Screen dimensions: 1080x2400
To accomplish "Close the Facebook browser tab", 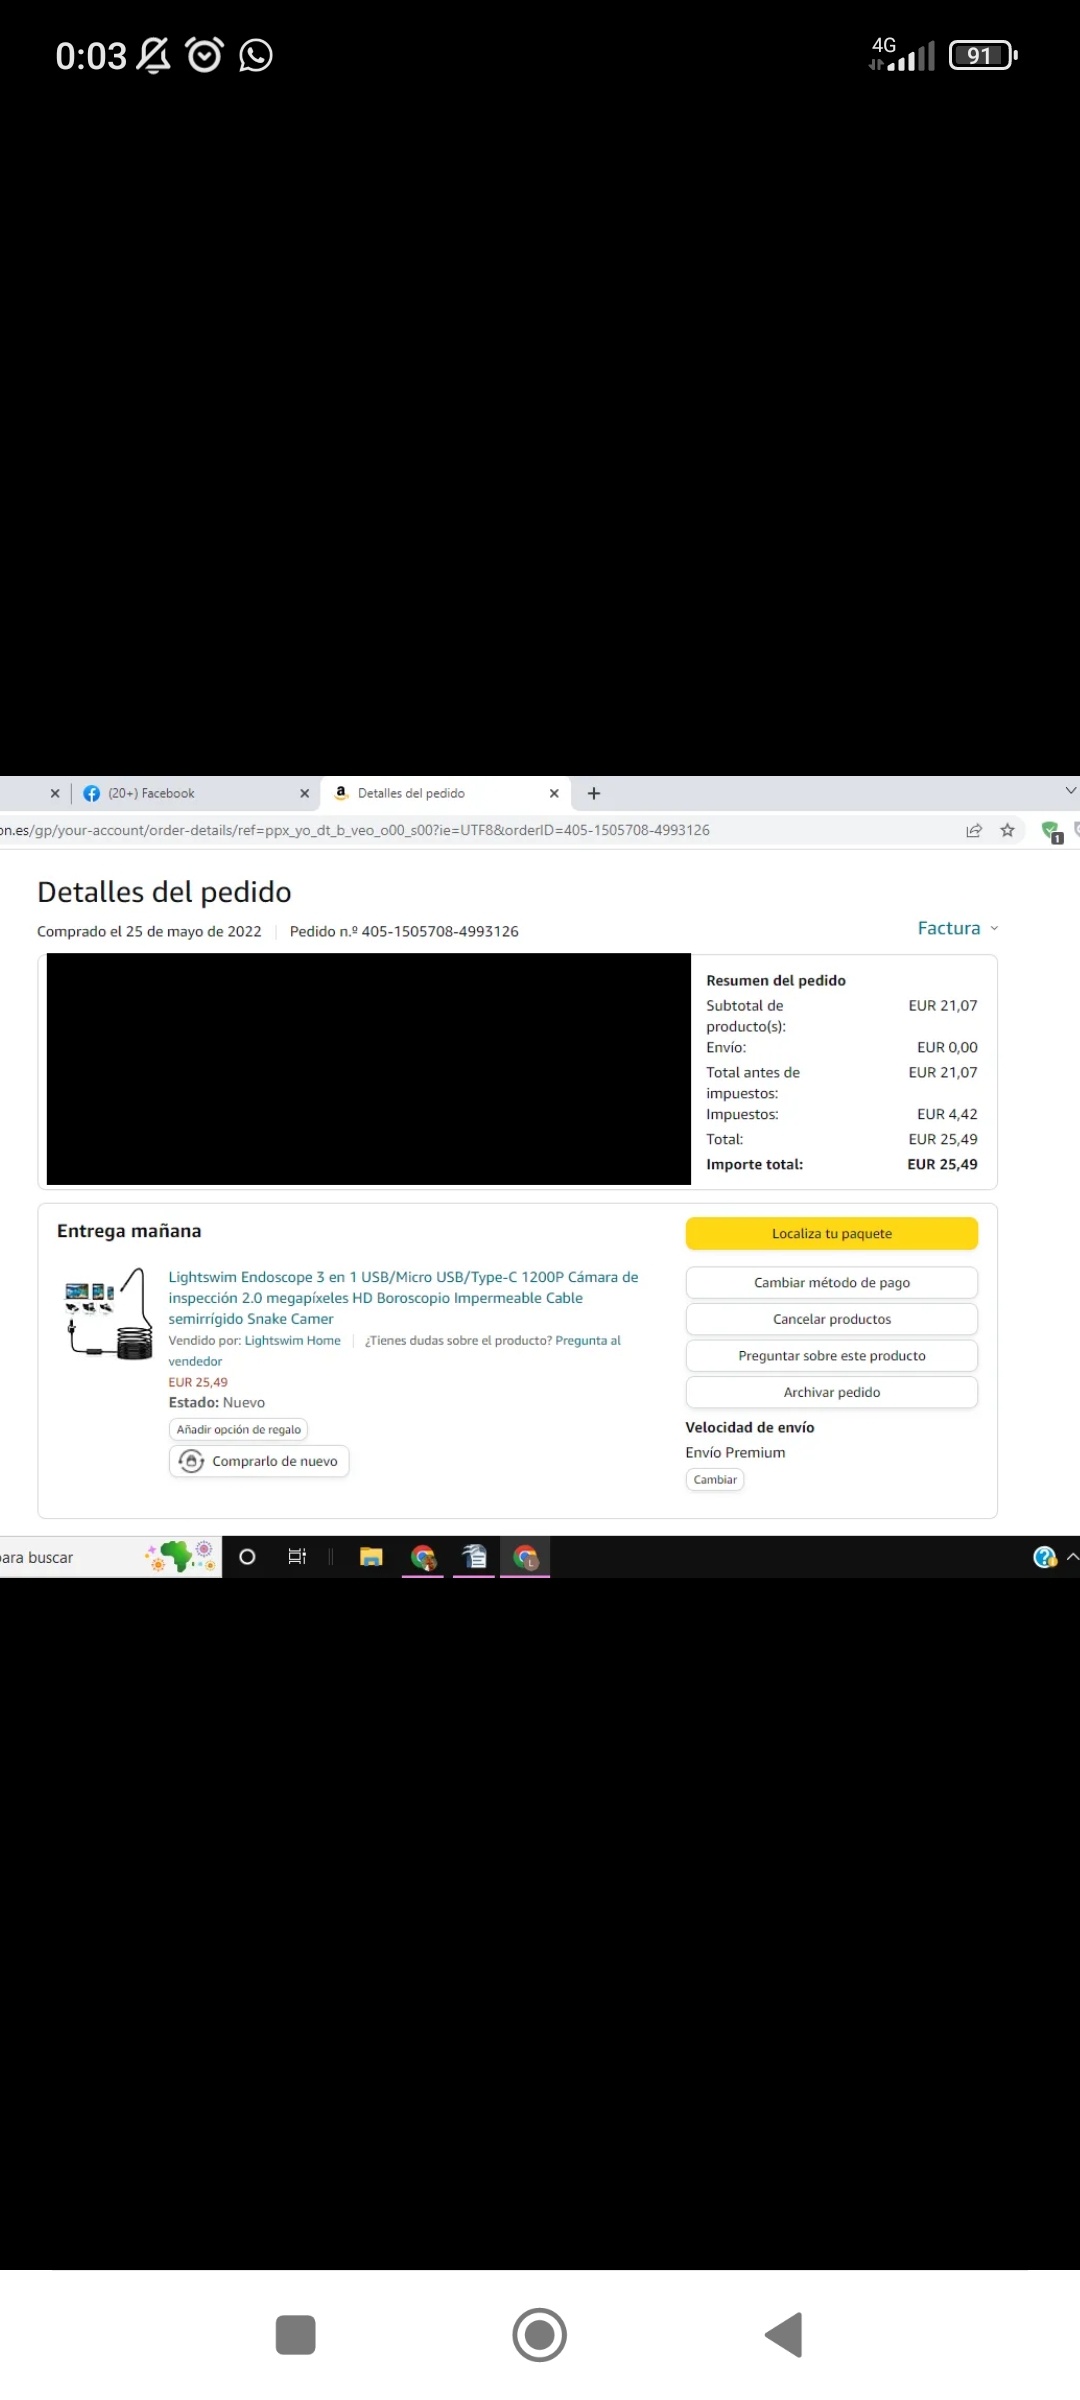I will tap(304, 793).
